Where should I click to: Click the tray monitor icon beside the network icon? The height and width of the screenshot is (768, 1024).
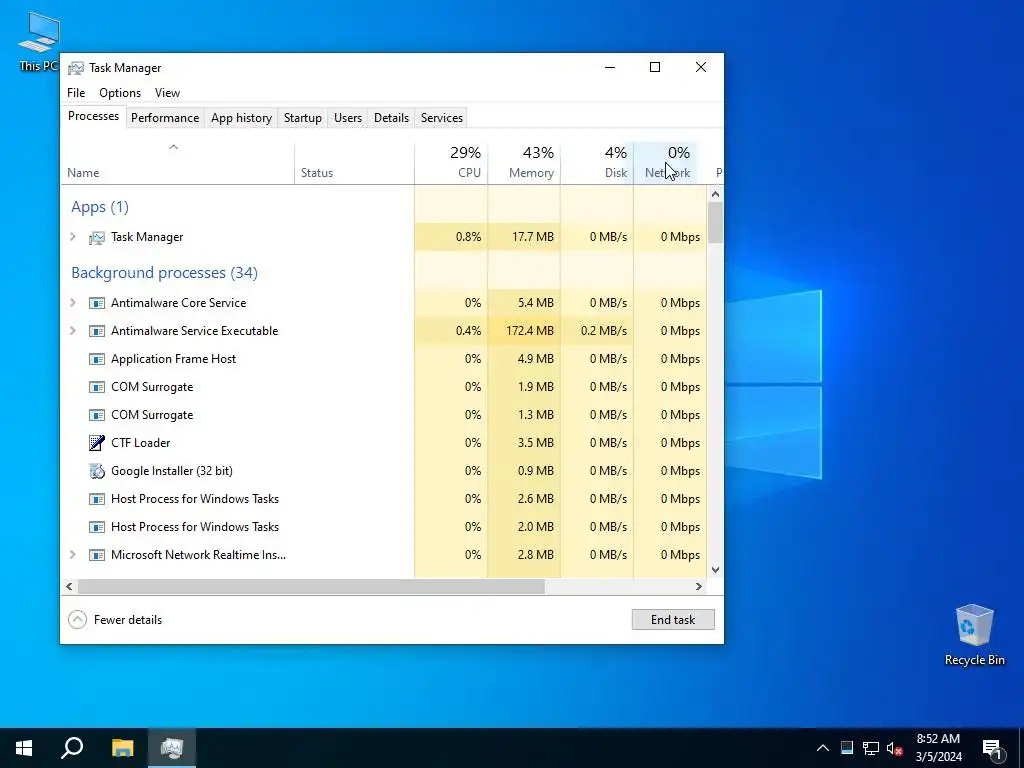coord(847,748)
